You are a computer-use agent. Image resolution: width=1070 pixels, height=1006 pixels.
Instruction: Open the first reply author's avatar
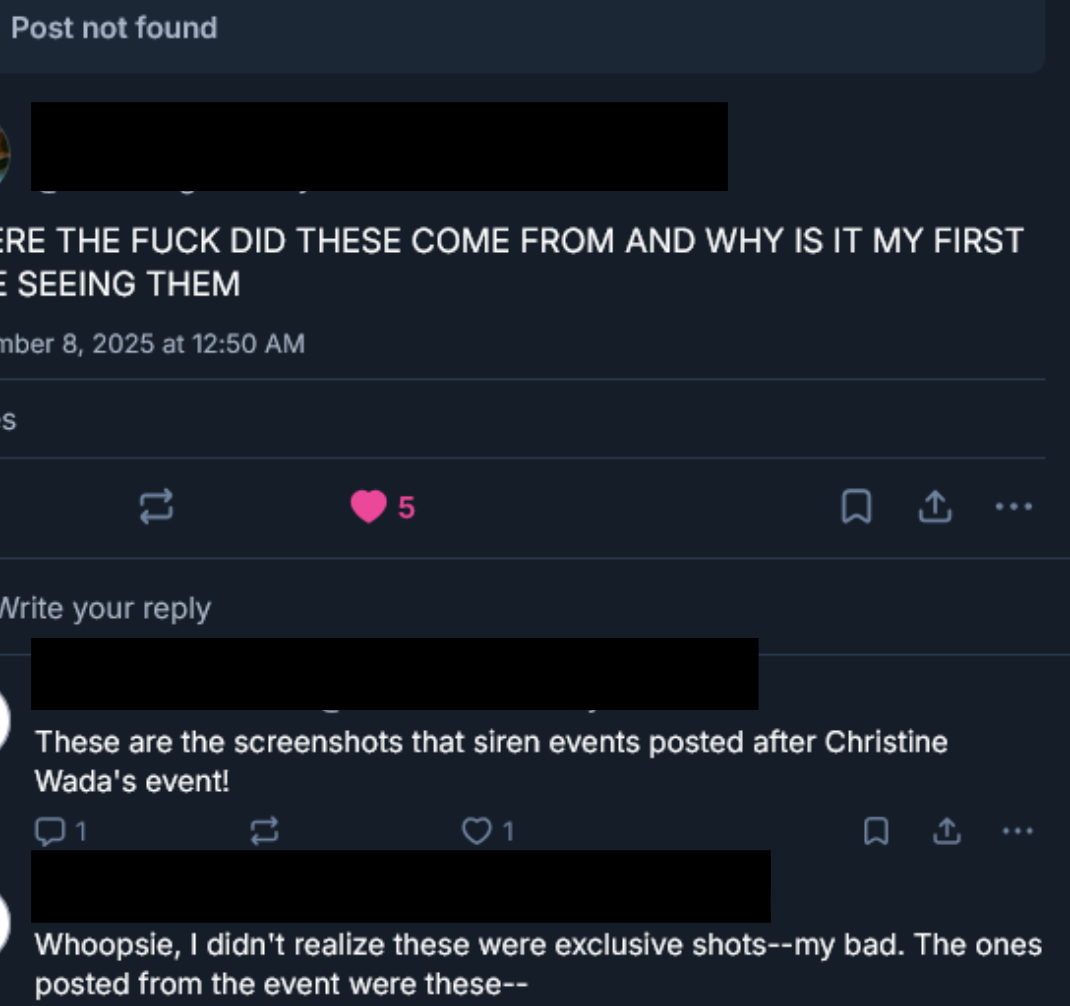tap(5, 720)
